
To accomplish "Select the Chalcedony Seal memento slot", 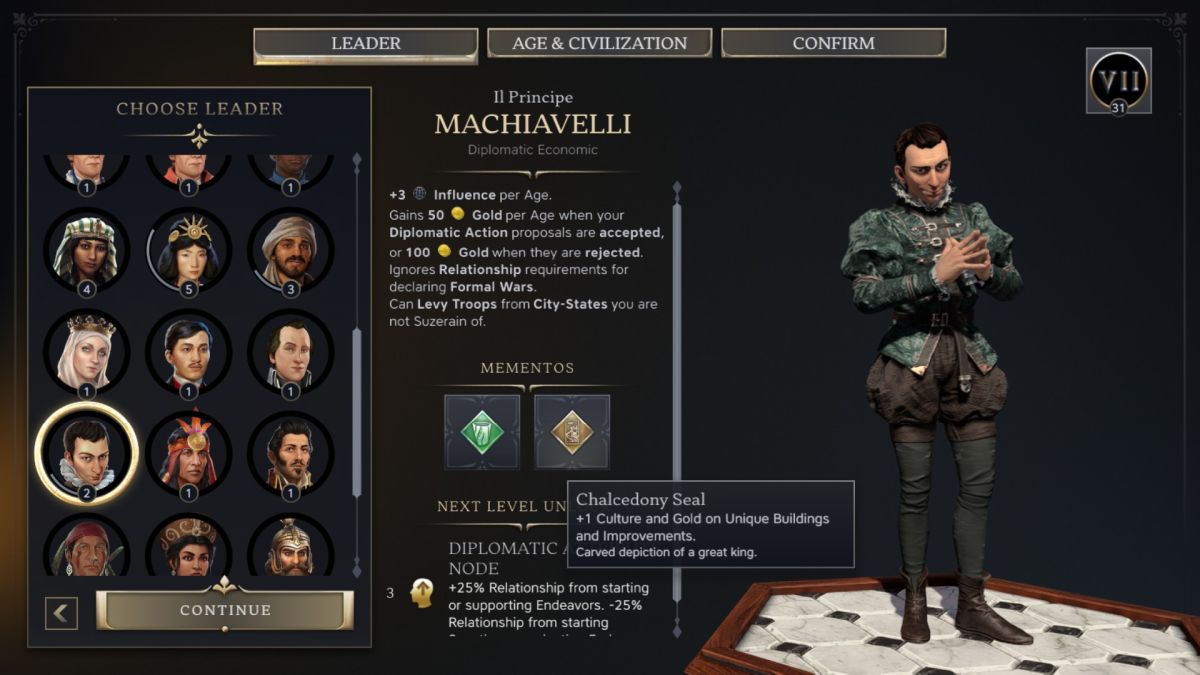I will click(572, 432).
